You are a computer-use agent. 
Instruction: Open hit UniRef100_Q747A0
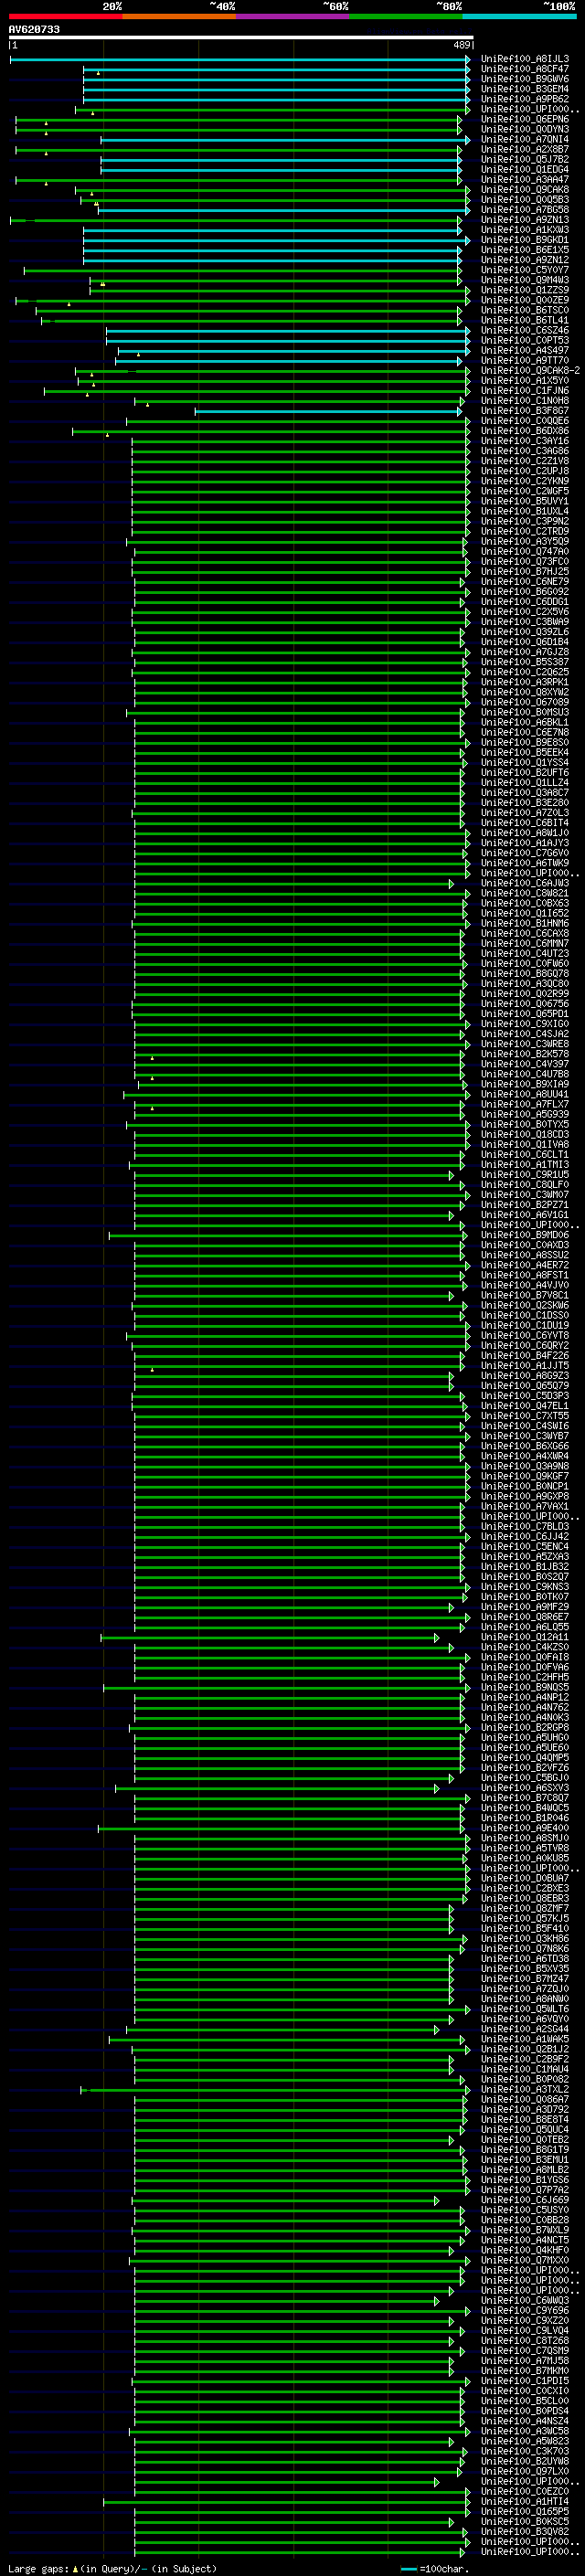pyautogui.click(x=525, y=551)
